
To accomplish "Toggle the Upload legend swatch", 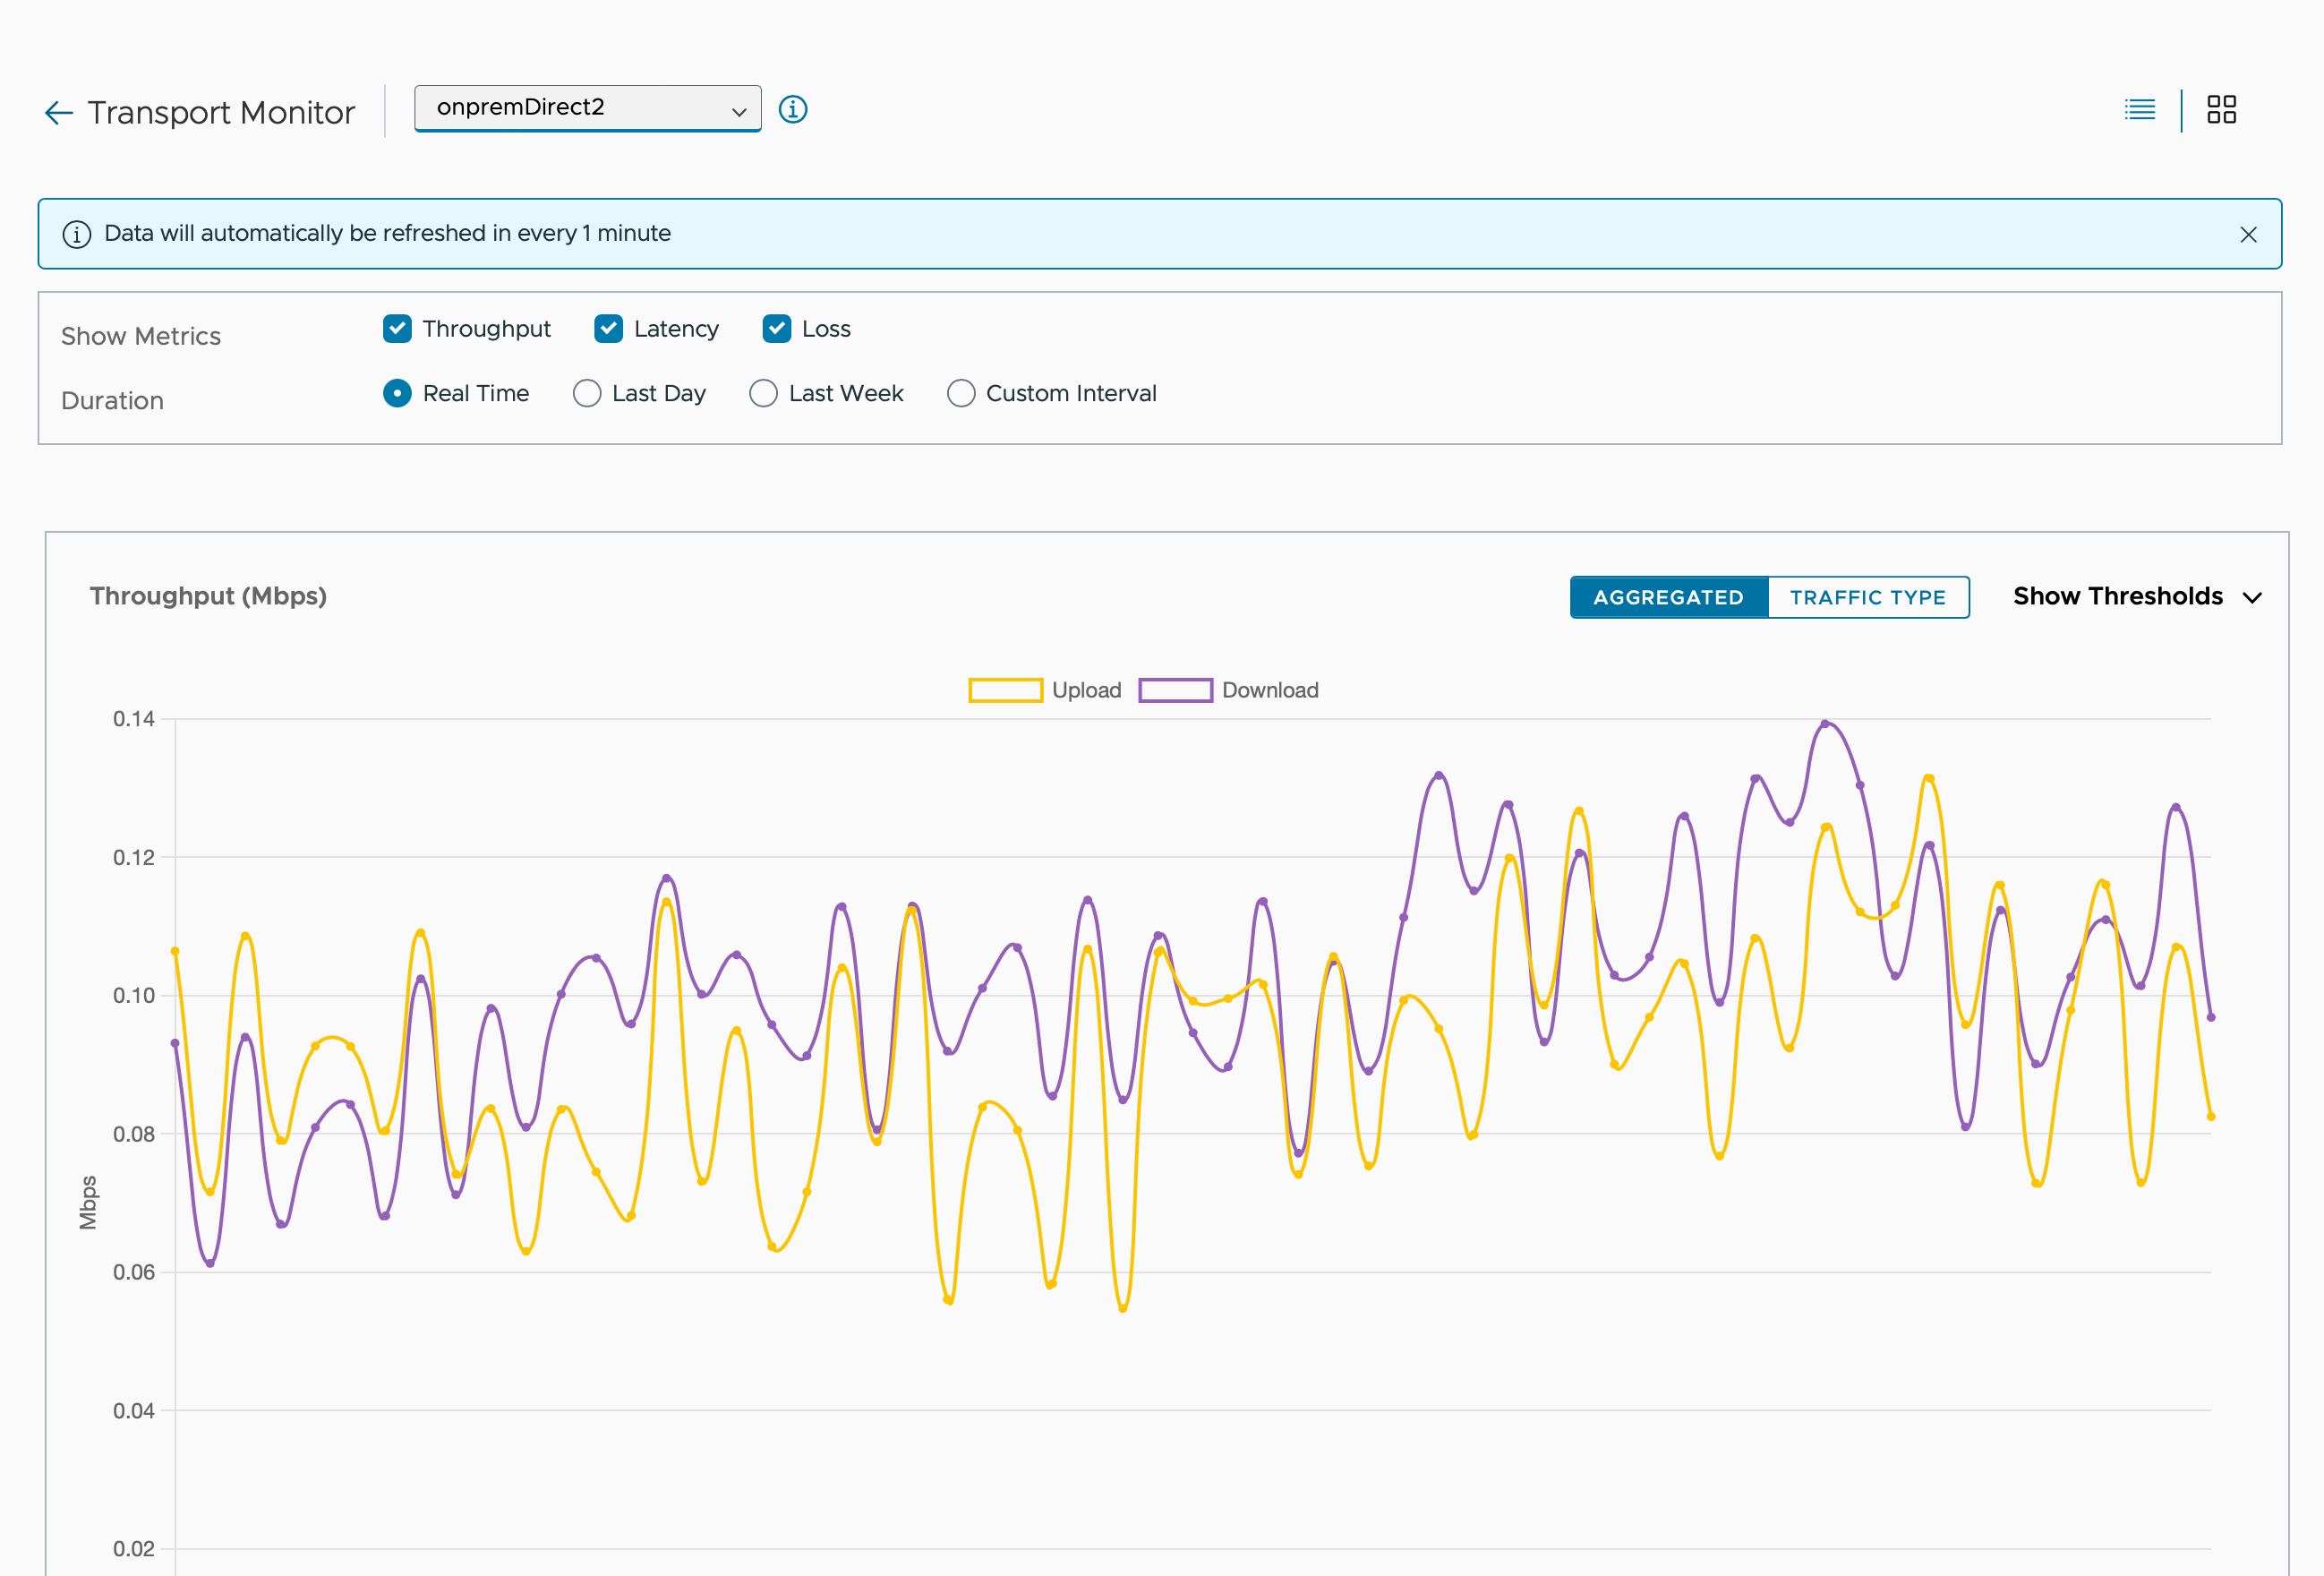I will (1005, 690).
